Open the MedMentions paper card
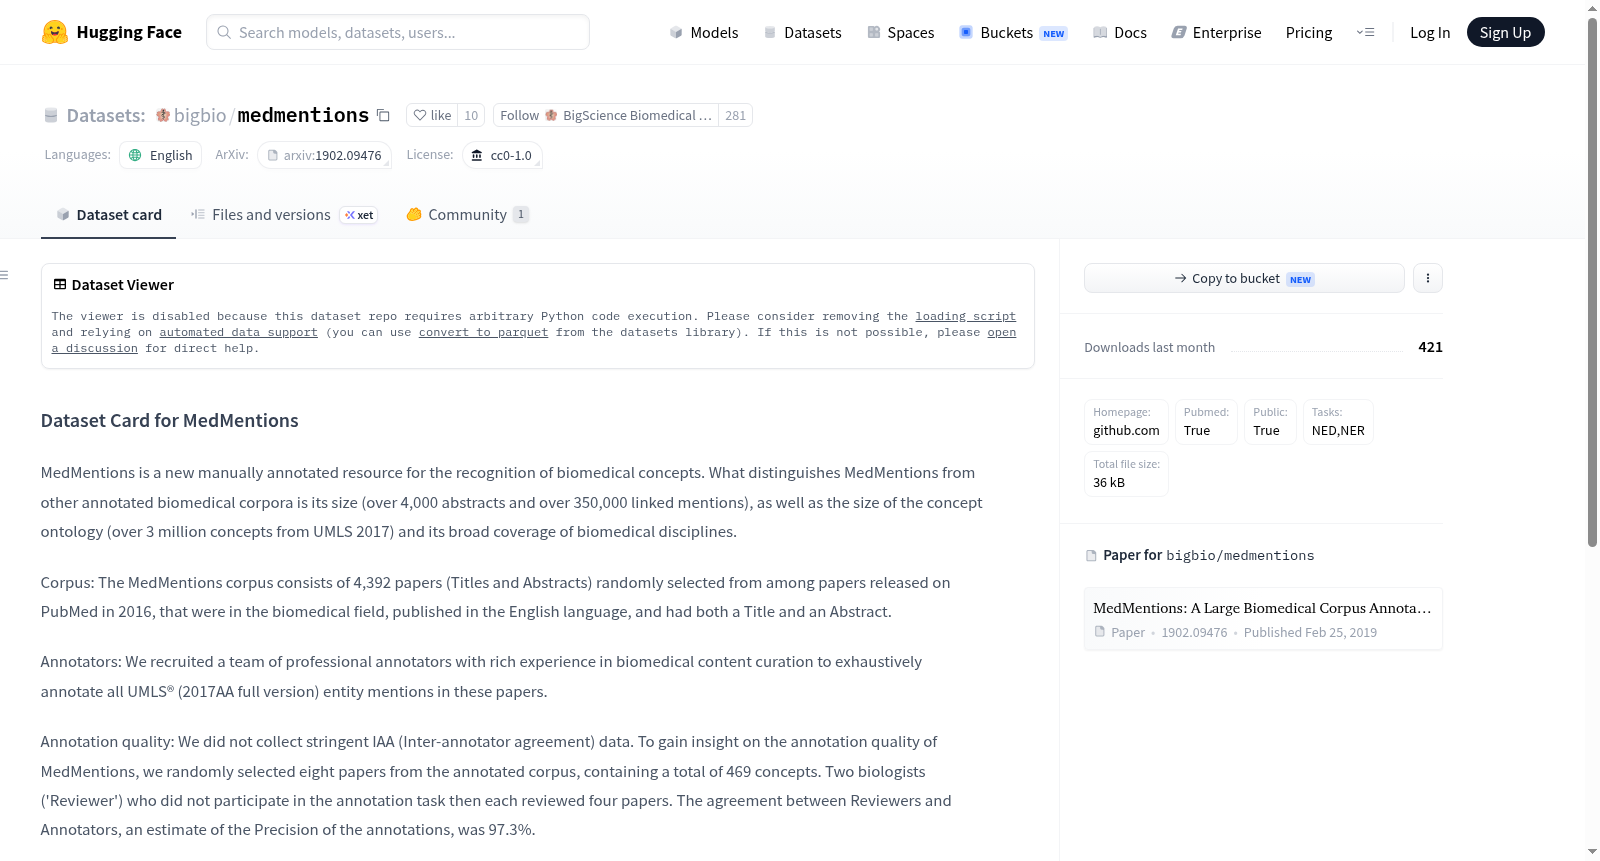Screen dimensions: 1600x861 [1263, 619]
